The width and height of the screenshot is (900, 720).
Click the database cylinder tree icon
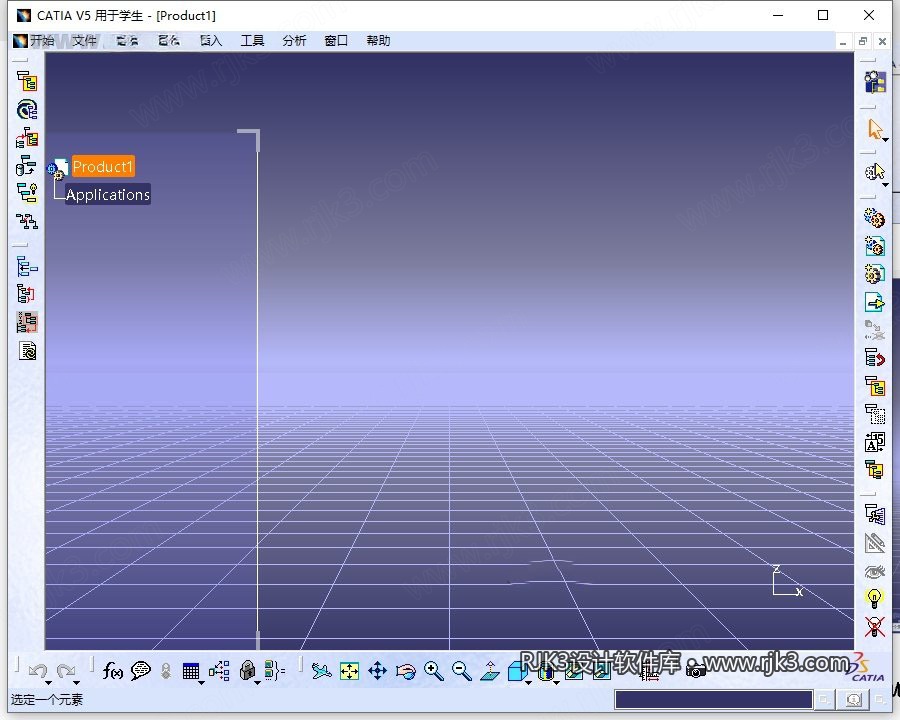tap(27, 165)
